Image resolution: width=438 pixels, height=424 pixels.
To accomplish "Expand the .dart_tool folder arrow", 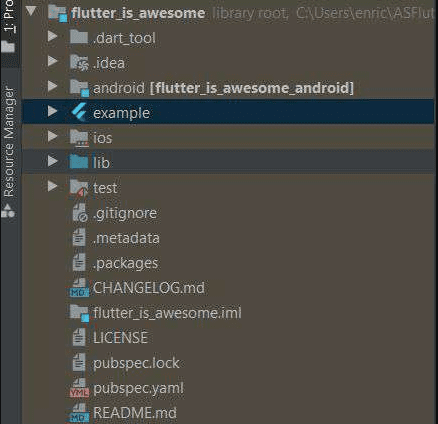I will tap(52, 36).
